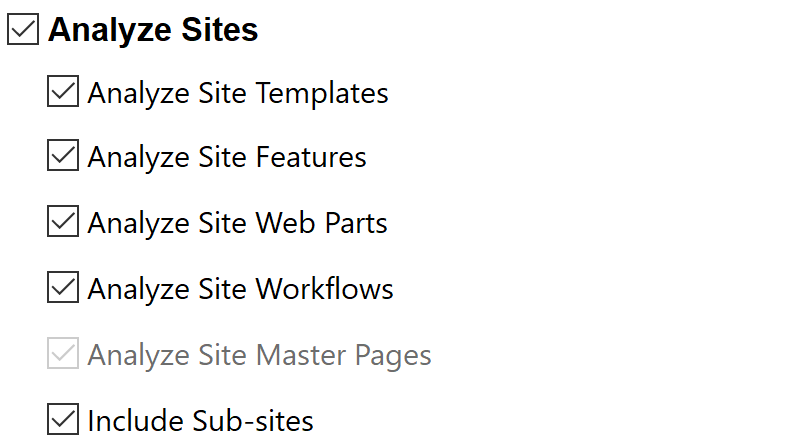797x447 pixels.
Task: Click the bold Analyze Sites heading label
Action: [x=153, y=30]
